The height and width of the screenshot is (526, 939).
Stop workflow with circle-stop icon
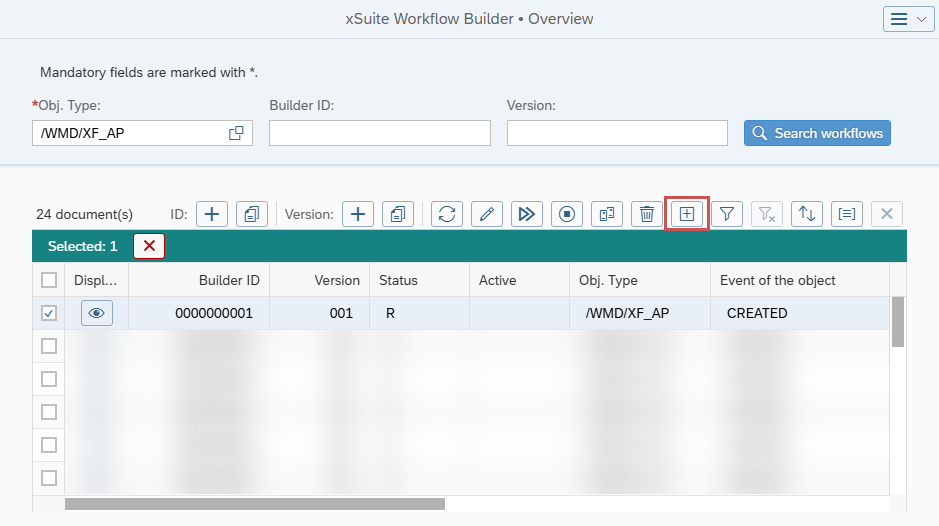tap(567, 214)
